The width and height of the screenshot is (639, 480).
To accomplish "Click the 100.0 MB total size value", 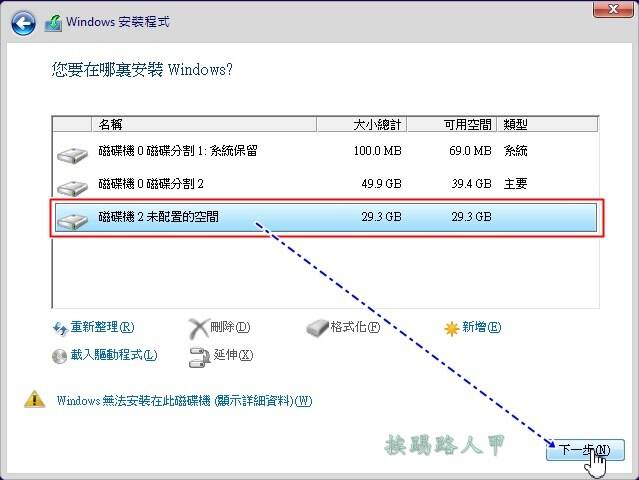I will [x=377, y=151].
